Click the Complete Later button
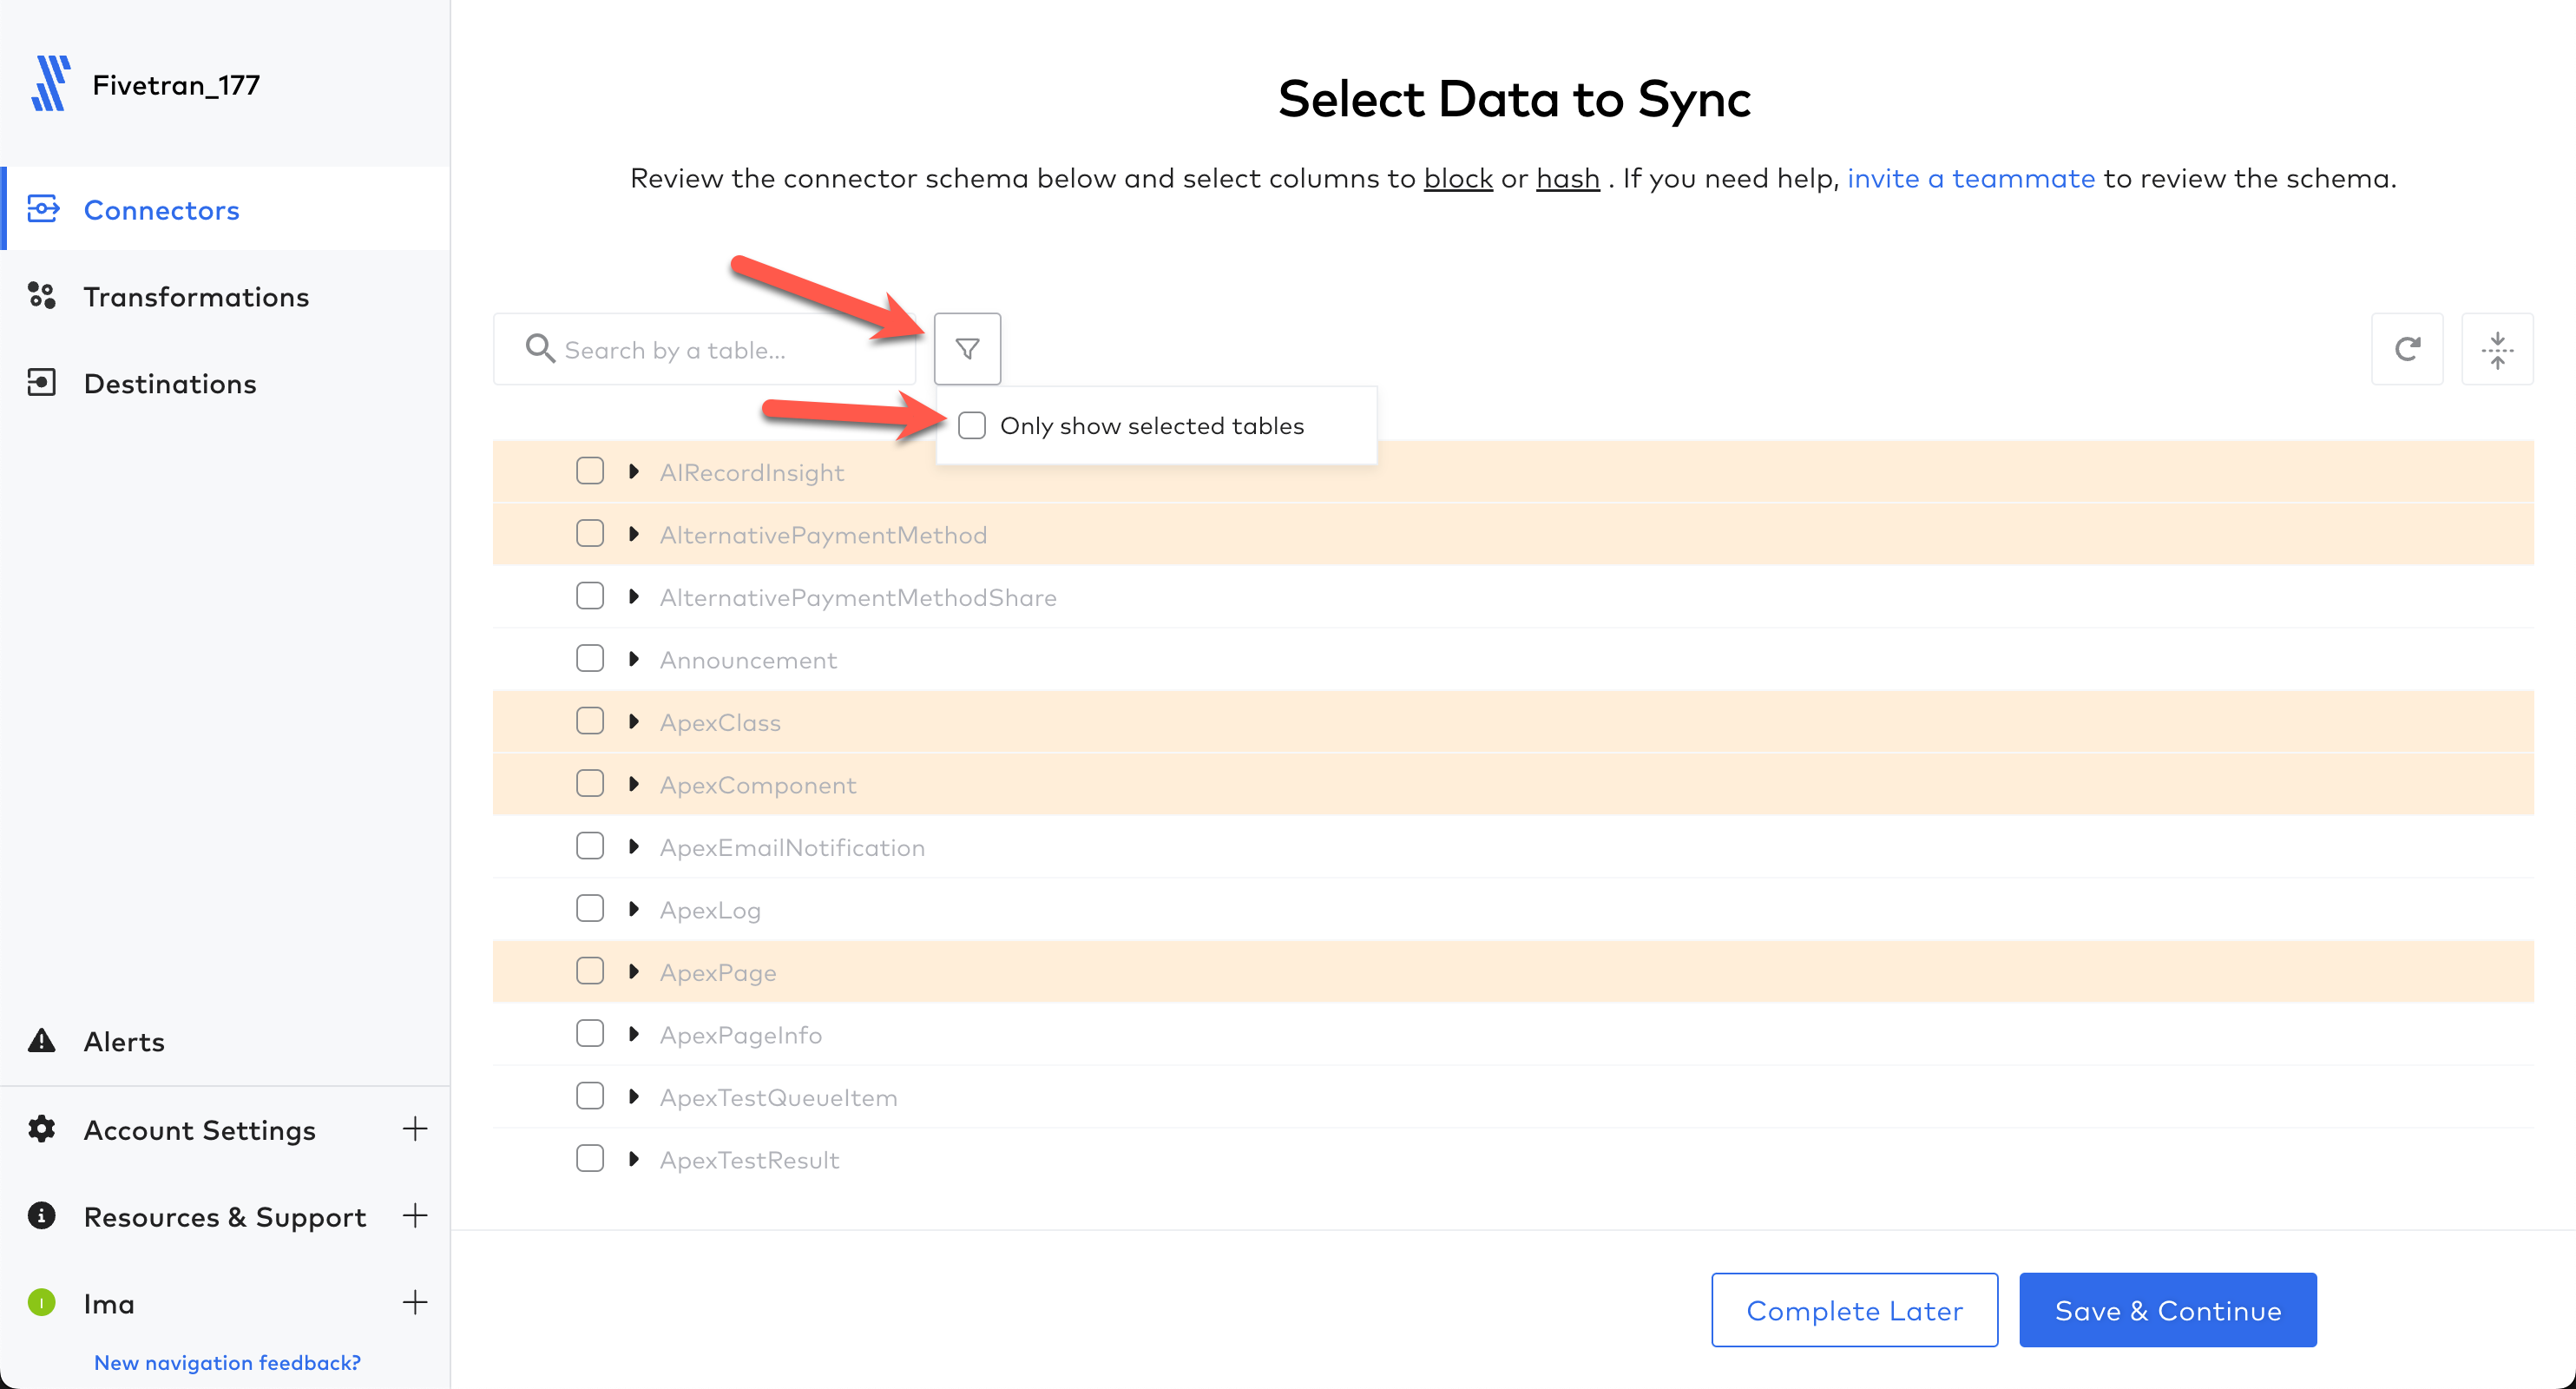This screenshot has height=1389, width=2576. point(1853,1308)
